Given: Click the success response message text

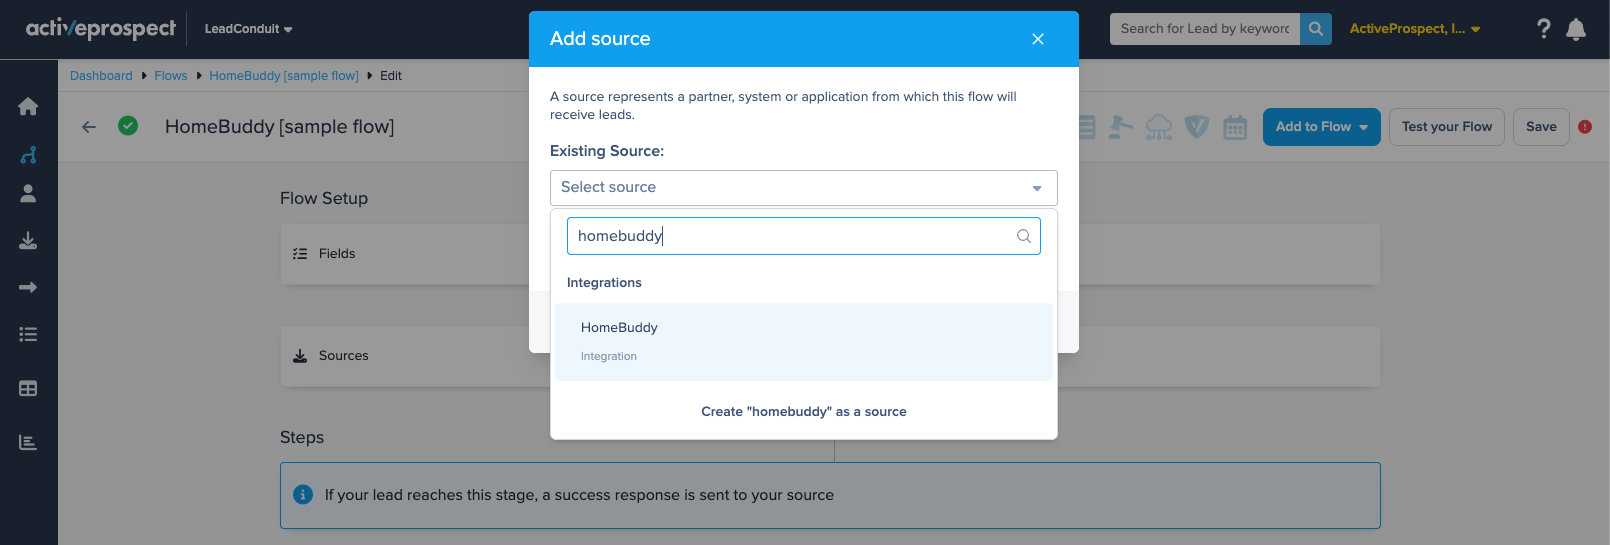Looking at the screenshot, I should click(579, 495).
